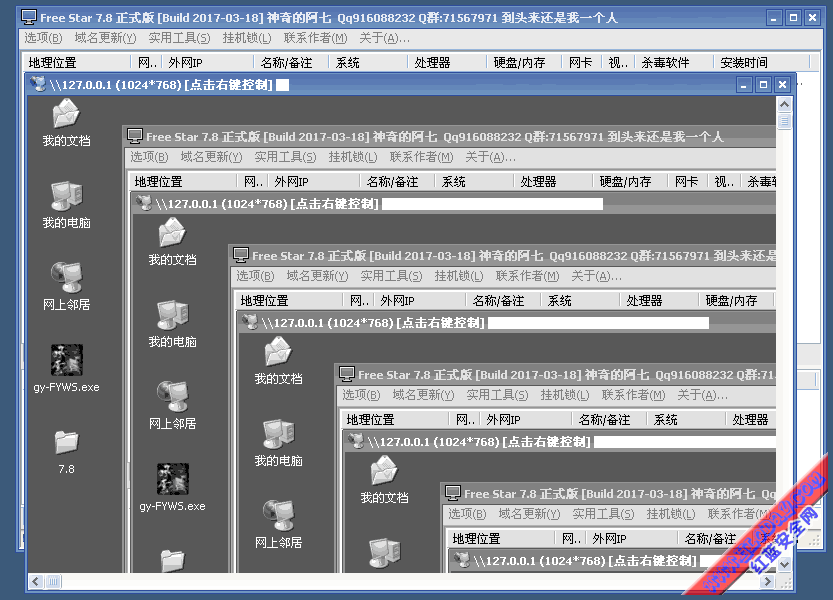The width and height of the screenshot is (833, 600).
Task: Open 挂机锁(L) in the second-level Free Star window
Action: pyautogui.click(x=353, y=157)
